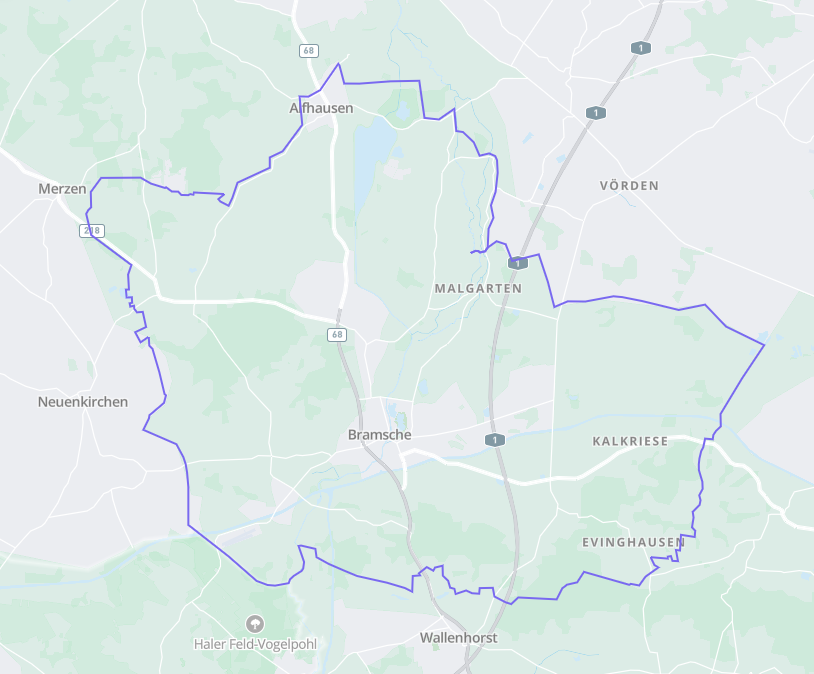Image resolution: width=814 pixels, height=674 pixels.
Task: Select the EVINGHAUSEN district label
Action: [x=633, y=543]
